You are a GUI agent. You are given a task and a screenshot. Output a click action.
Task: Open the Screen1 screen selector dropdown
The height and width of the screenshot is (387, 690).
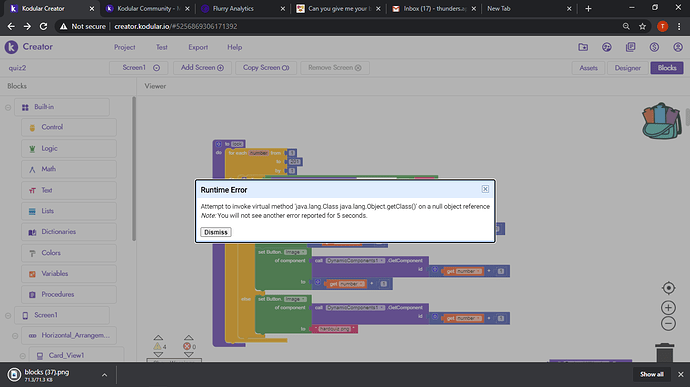pyautogui.click(x=139, y=68)
